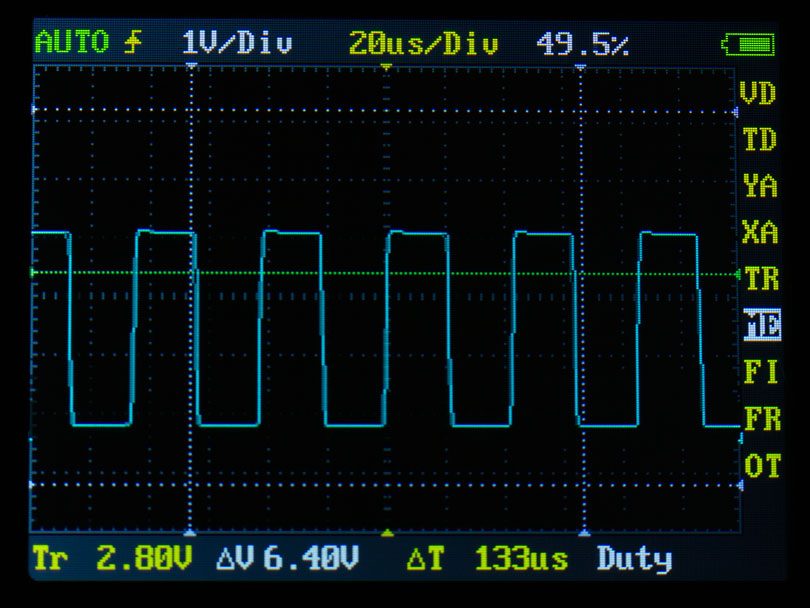The width and height of the screenshot is (810, 608).
Task: Click the Duty measurement label
Action: [634, 559]
